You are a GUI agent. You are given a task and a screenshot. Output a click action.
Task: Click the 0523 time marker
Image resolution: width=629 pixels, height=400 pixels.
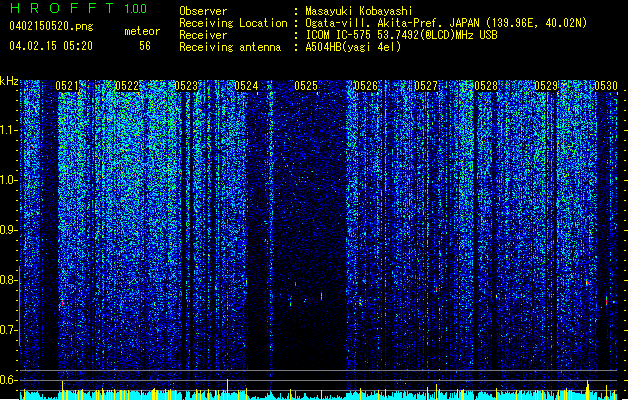186,86
